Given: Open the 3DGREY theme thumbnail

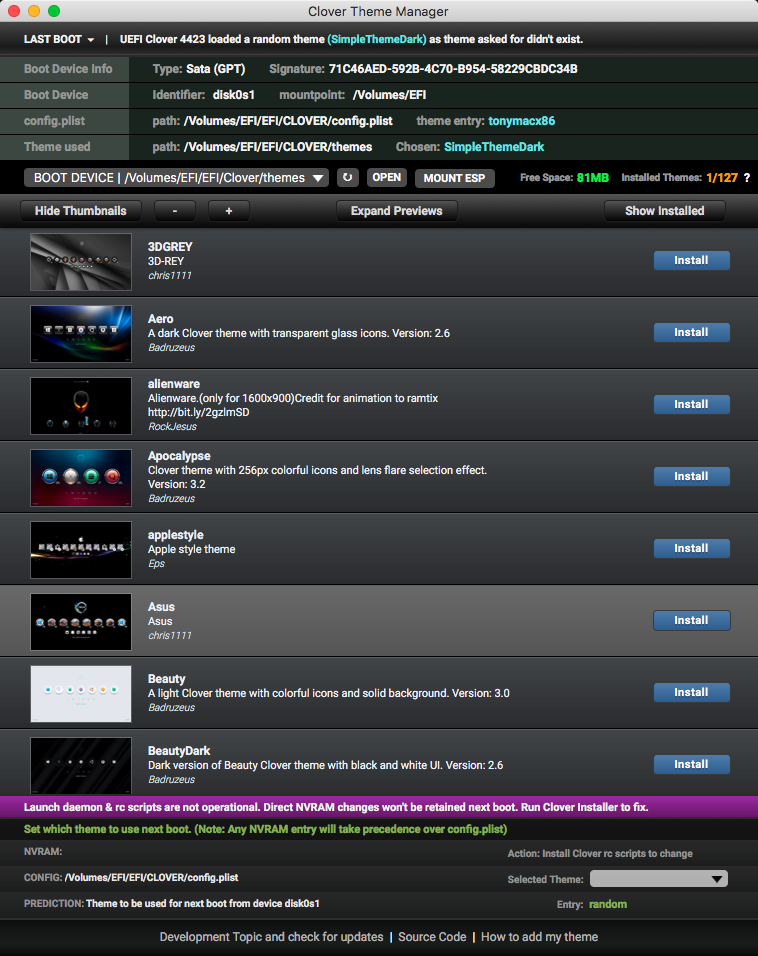Looking at the screenshot, I should pos(81,262).
